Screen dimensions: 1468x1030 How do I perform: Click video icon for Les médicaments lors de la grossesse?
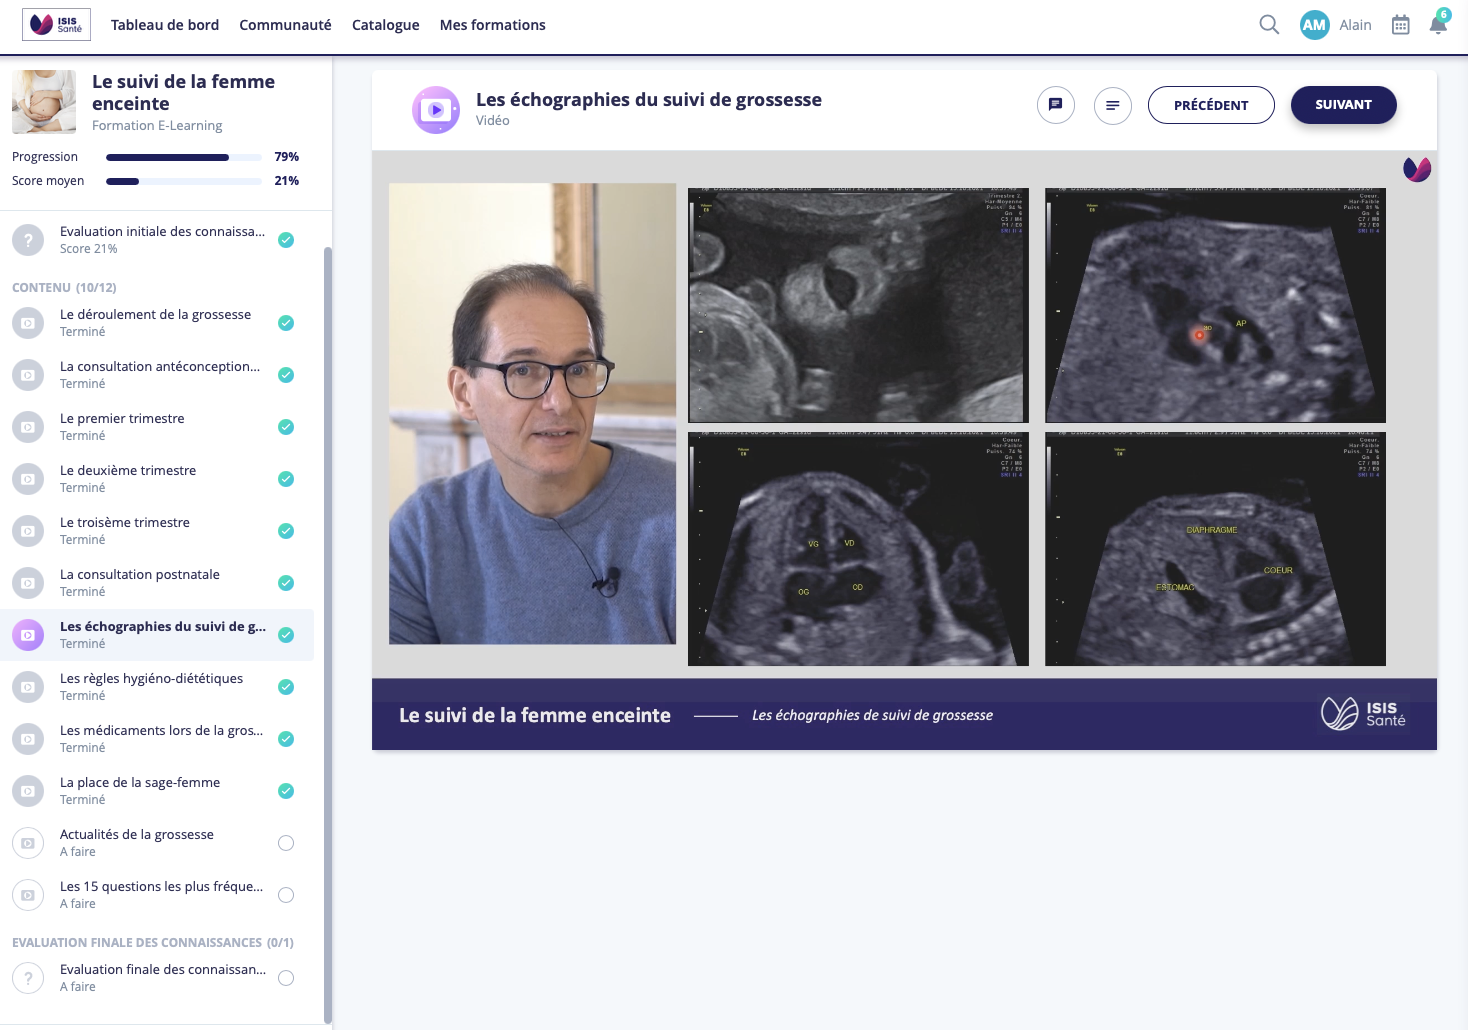[28, 739]
